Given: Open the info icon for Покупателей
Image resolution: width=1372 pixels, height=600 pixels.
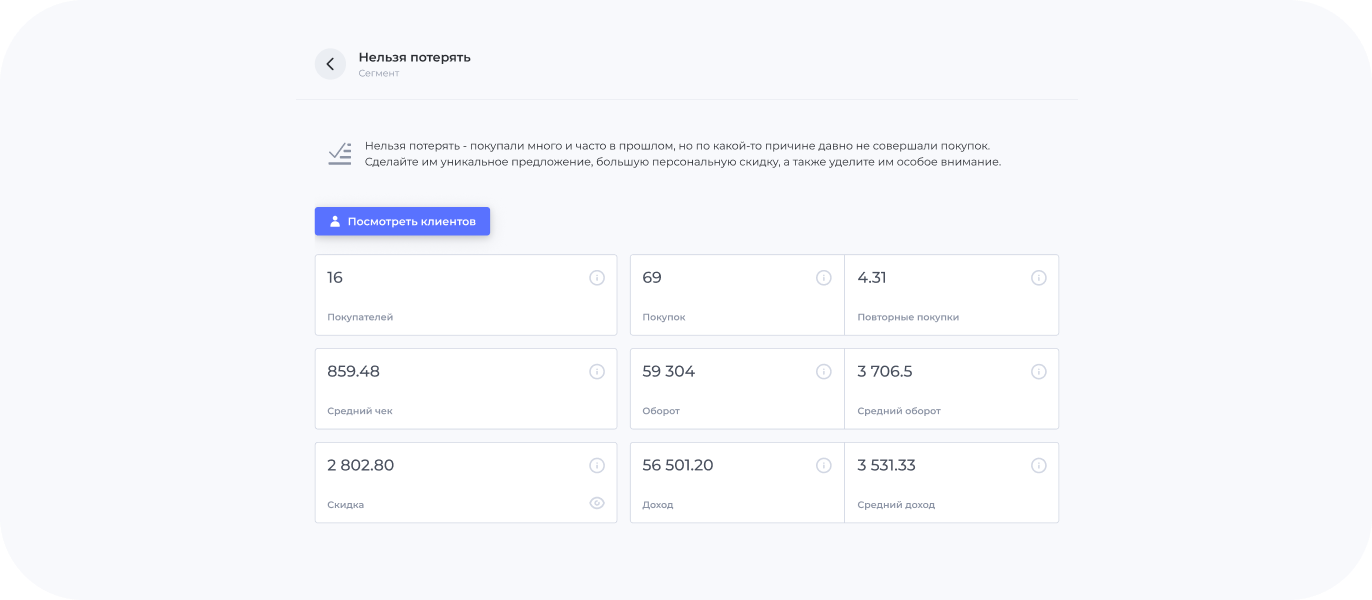Looking at the screenshot, I should click(597, 278).
